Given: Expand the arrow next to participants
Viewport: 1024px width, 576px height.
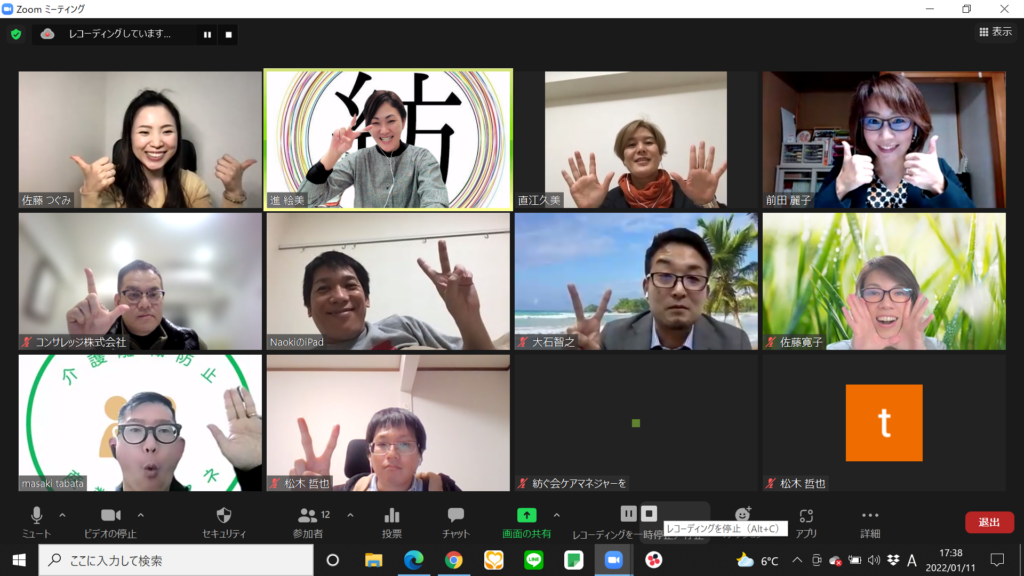Looking at the screenshot, I should pyautogui.click(x=350, y=515).
